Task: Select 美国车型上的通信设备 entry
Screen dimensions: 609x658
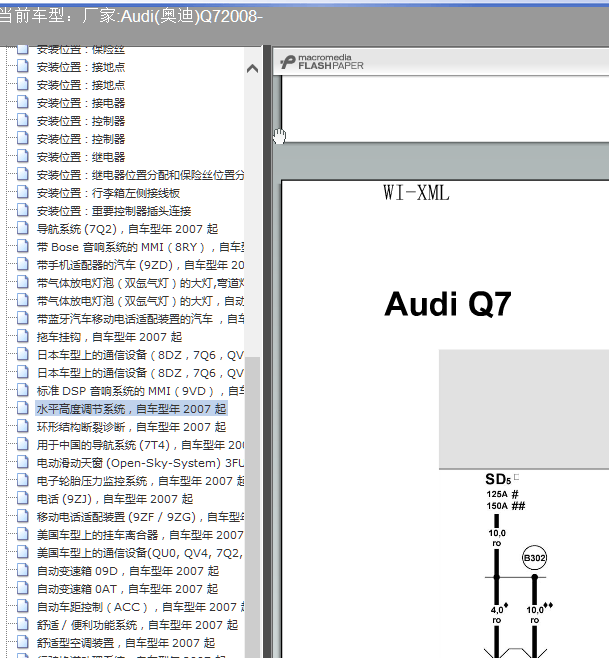Action: pos(140,554)
